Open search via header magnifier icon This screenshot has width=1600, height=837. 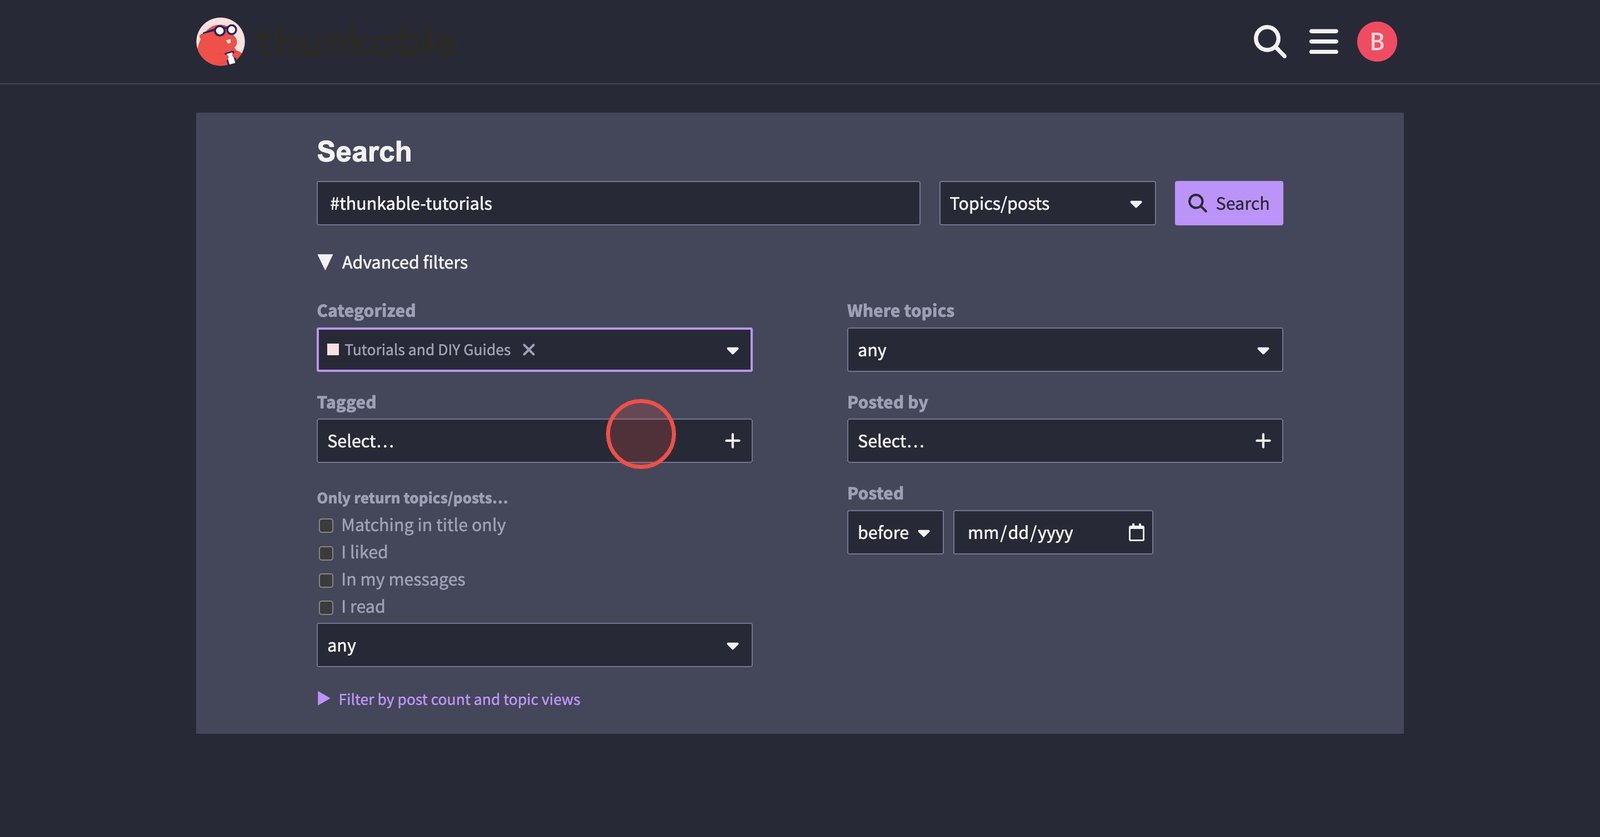pyautogui.click(x=1269, y=42)
